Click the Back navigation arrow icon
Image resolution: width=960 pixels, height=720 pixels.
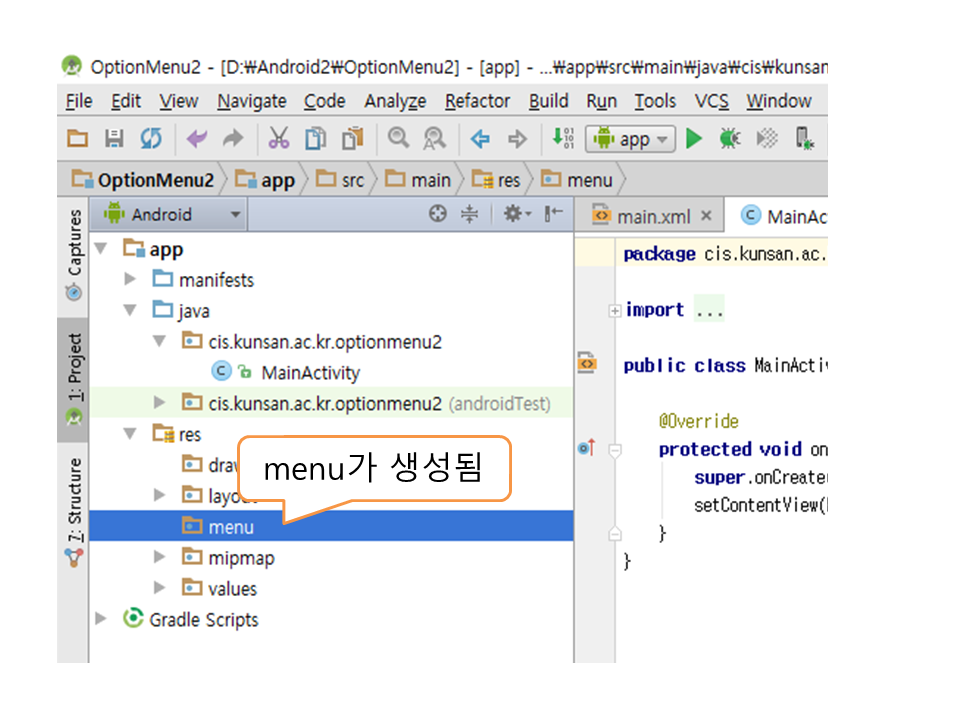[x=480, y=139]
